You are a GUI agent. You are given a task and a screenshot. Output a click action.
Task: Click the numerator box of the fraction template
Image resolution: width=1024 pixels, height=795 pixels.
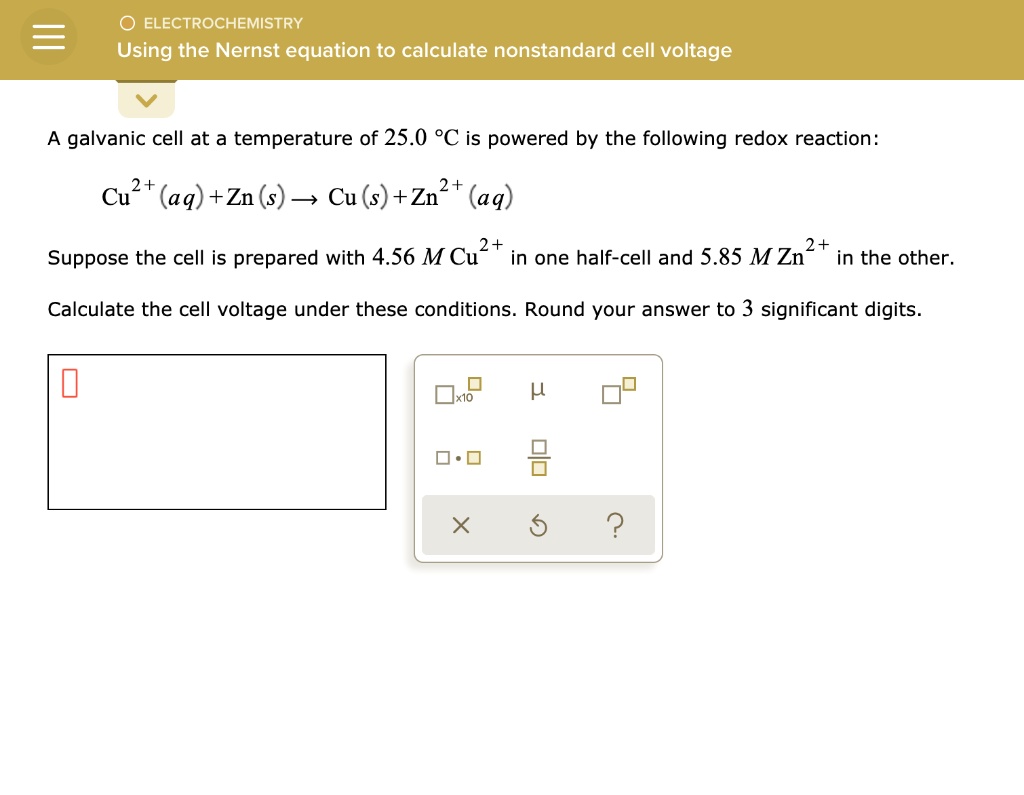tap(539, 447)
